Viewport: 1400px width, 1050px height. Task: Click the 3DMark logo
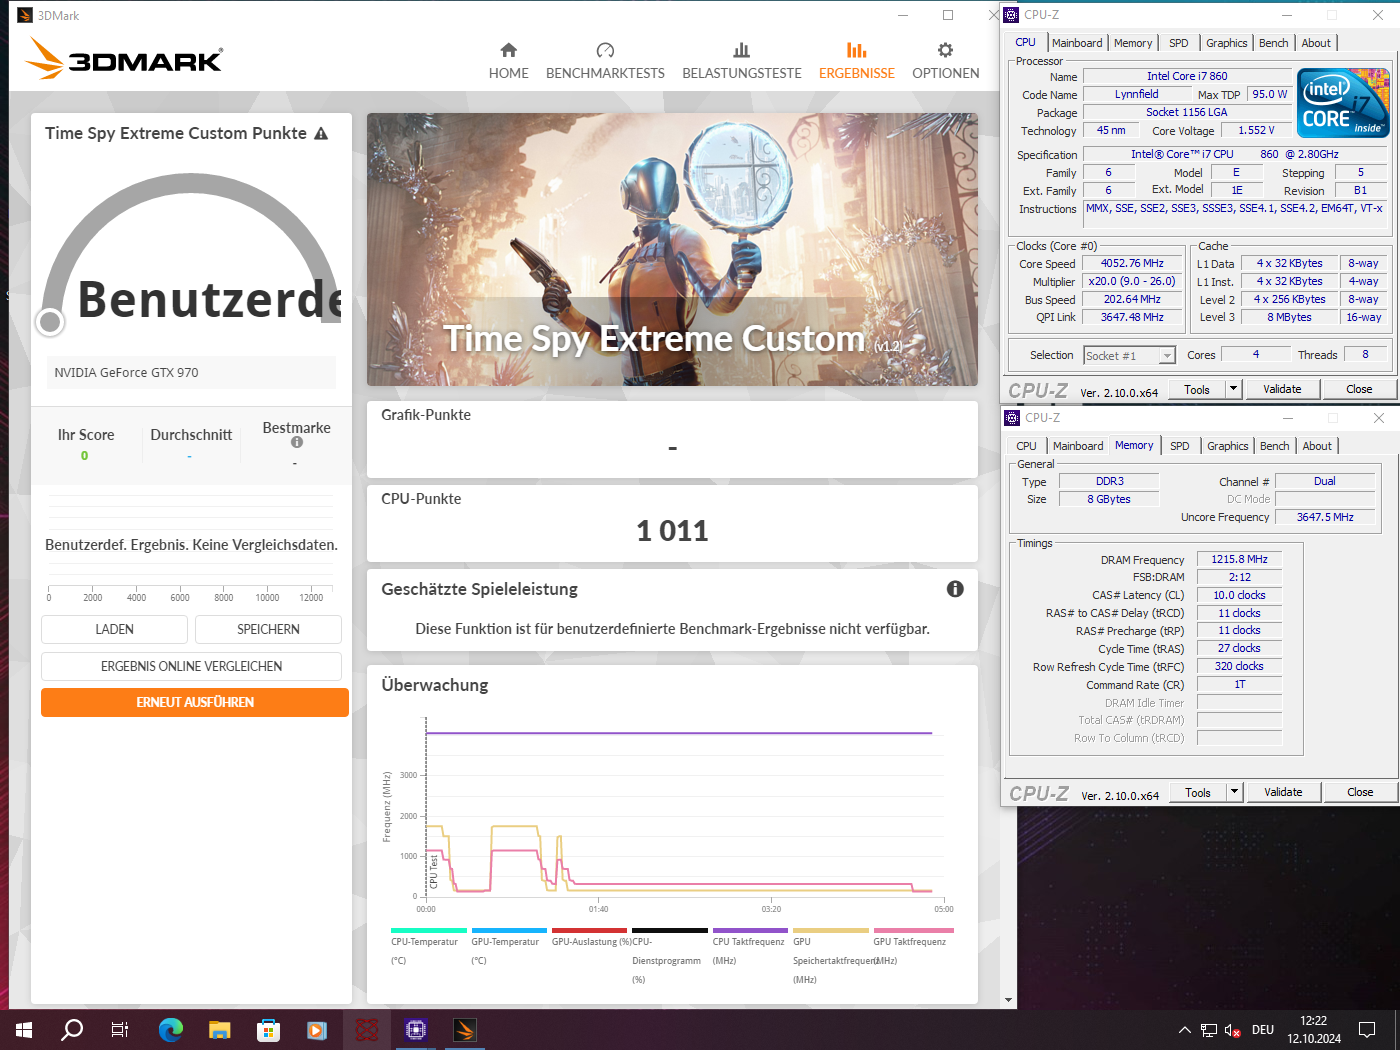pos(124,59)
